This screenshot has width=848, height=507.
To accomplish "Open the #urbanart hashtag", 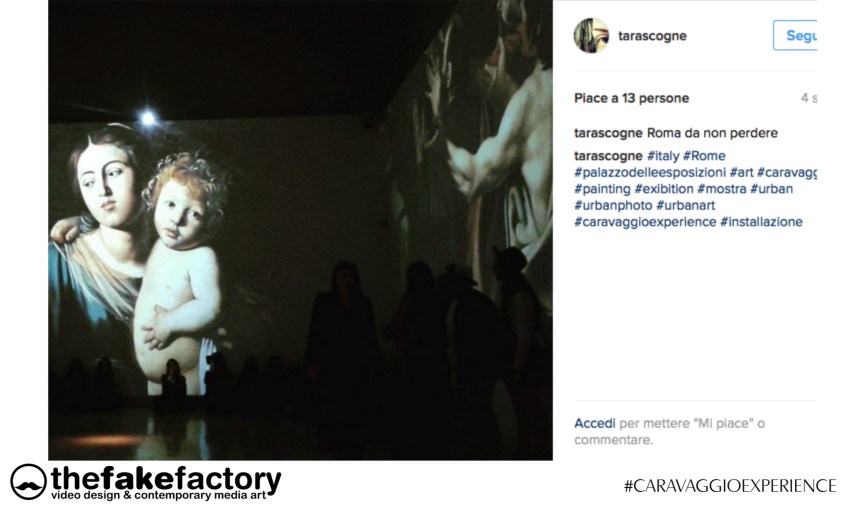I will 686,206.
